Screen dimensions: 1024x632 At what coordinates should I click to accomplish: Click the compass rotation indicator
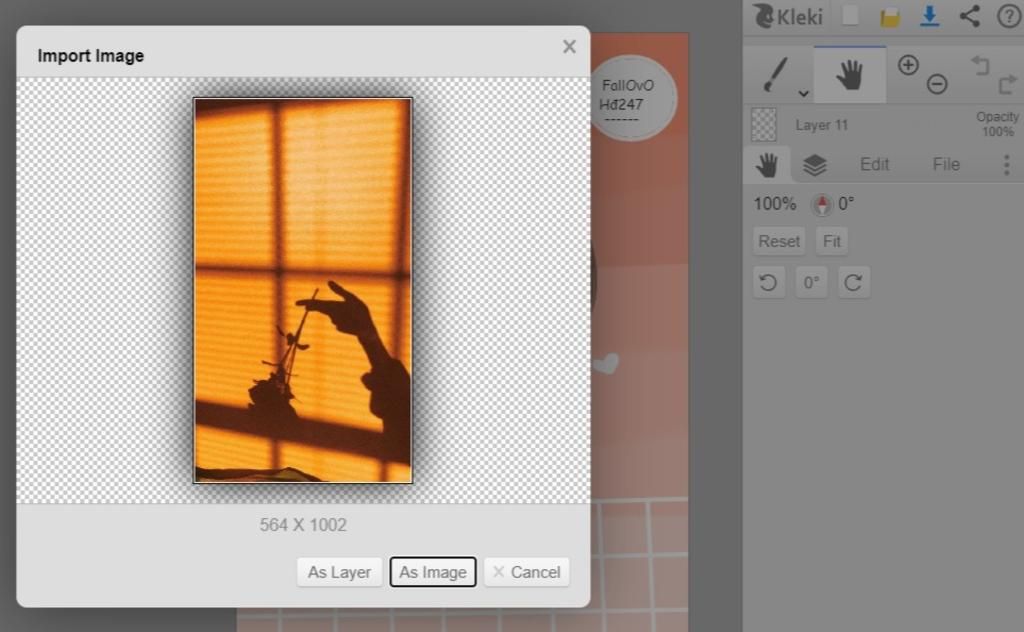click(x=822, y=204)
